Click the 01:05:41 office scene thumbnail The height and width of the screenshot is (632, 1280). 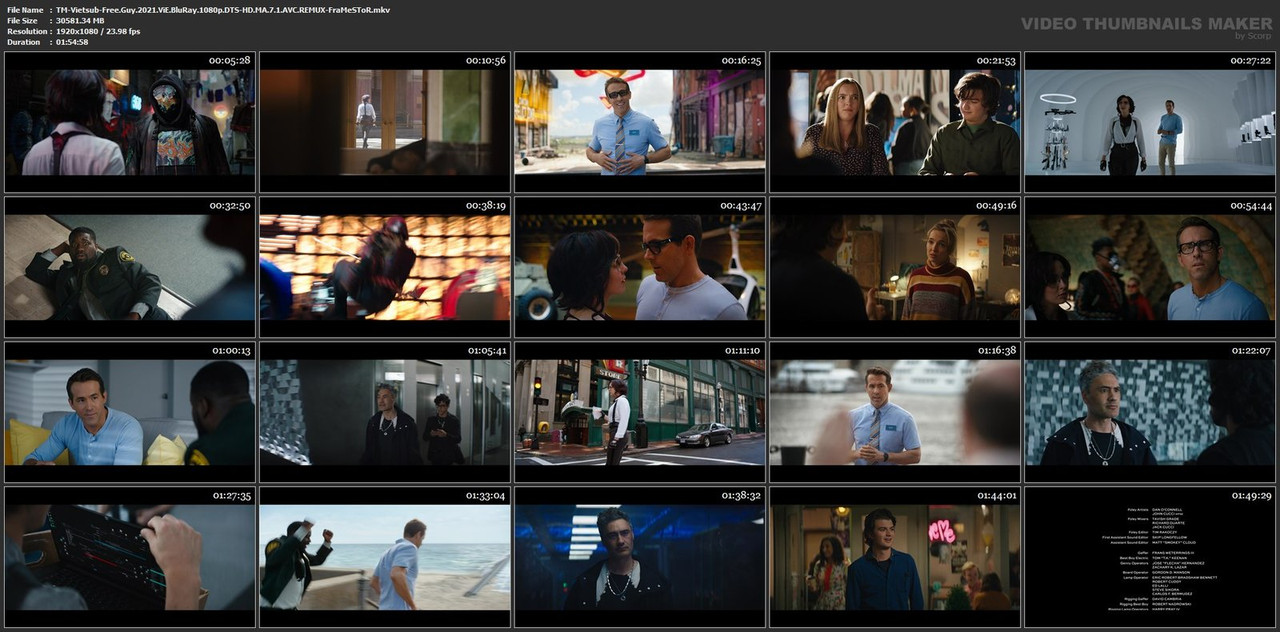click(385, 412)
